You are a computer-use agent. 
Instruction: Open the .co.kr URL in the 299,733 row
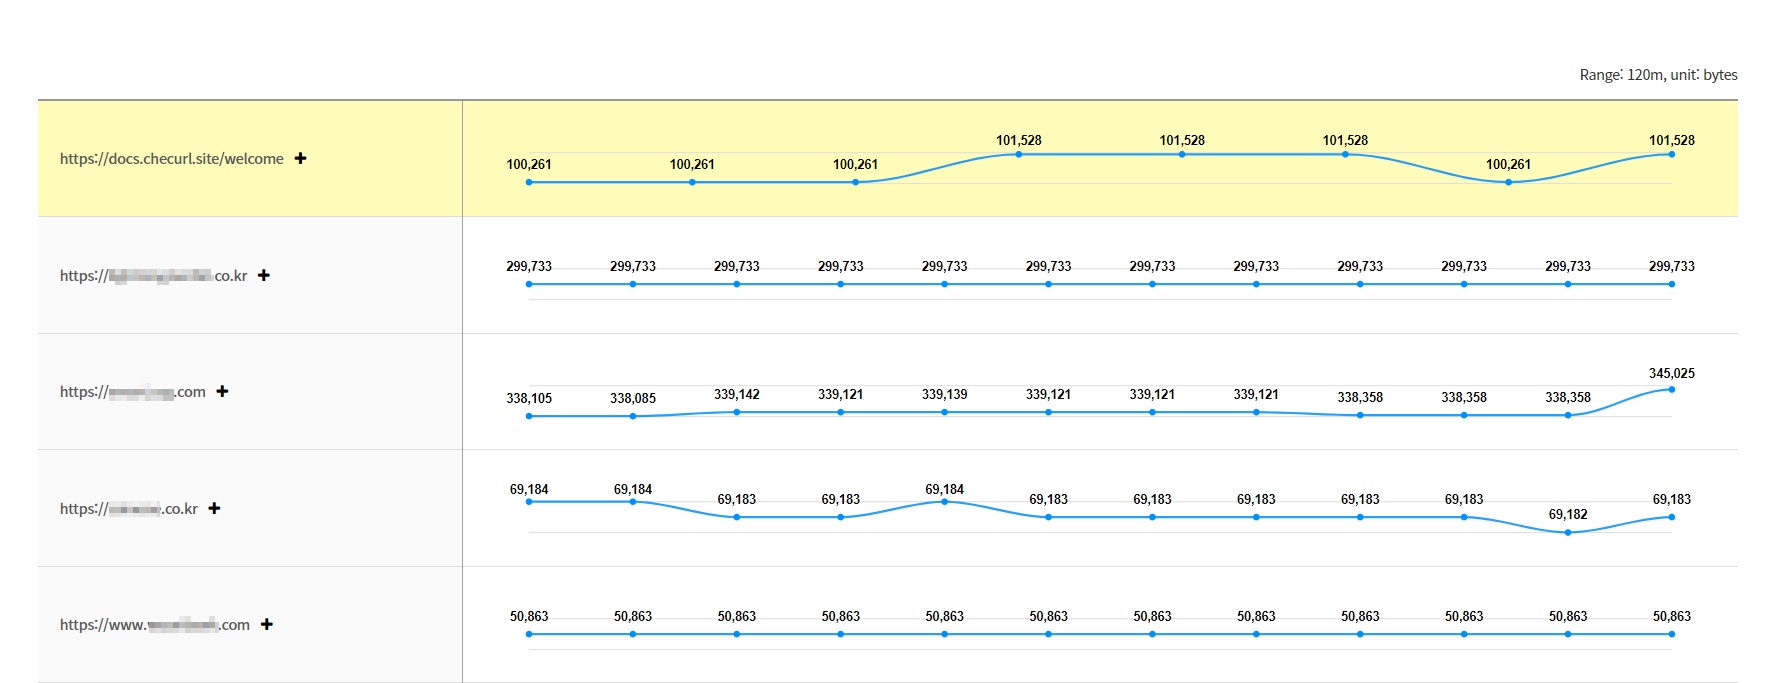[153, 275]
